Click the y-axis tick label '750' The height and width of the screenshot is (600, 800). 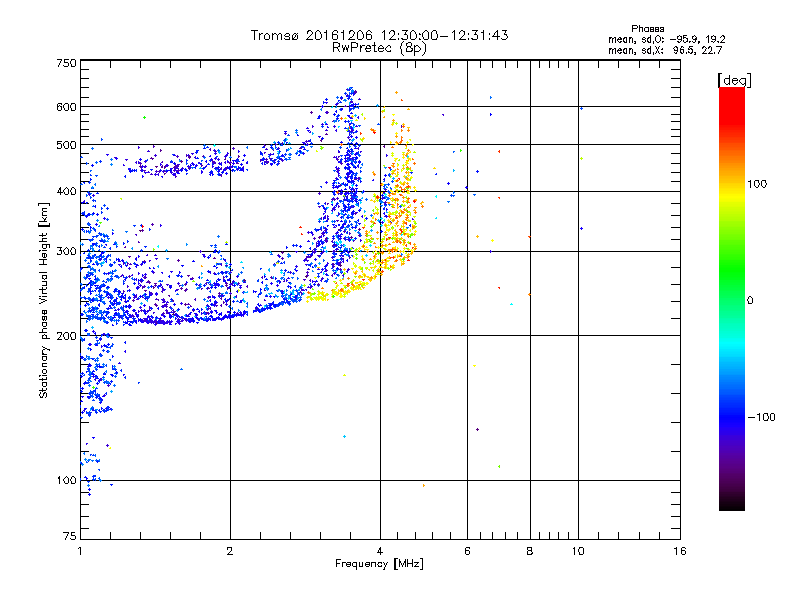coord(66,63)
